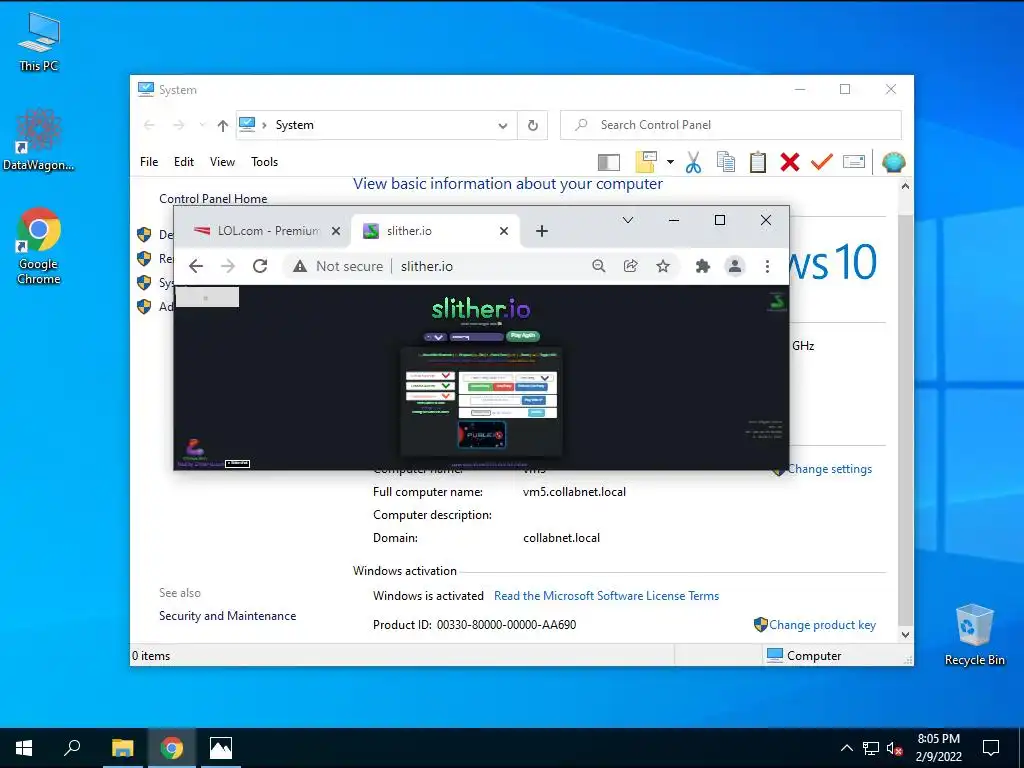The width and height of the screenshot is (1024, 768).
Task: Go up one level in System window
Action: [223, 125]
